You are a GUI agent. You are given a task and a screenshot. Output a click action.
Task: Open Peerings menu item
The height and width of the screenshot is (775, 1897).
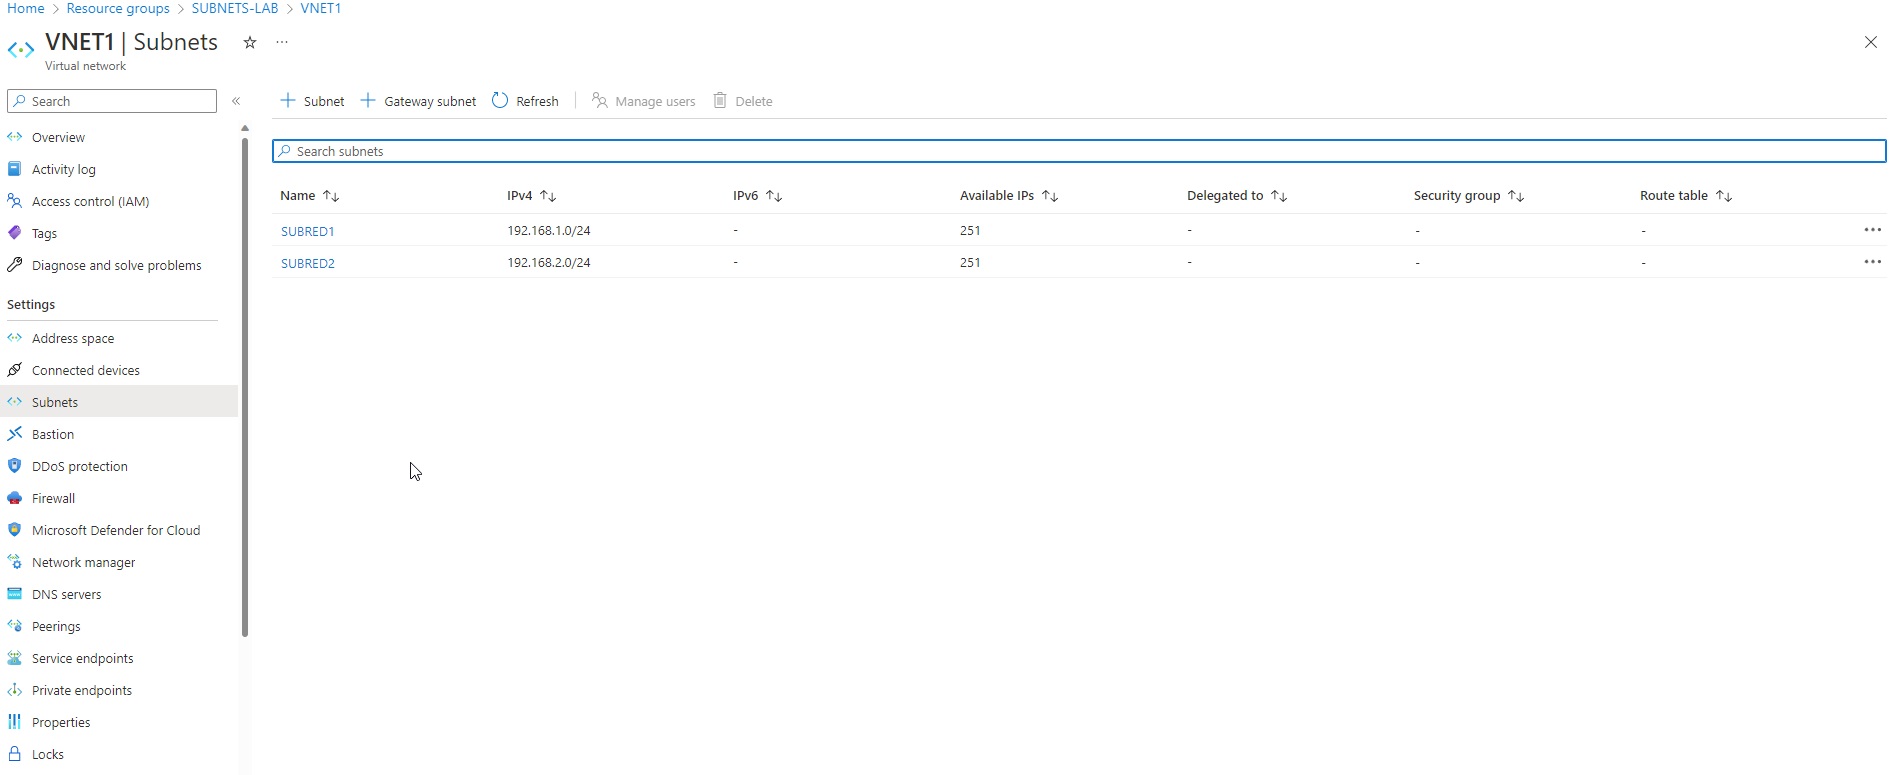56,626
